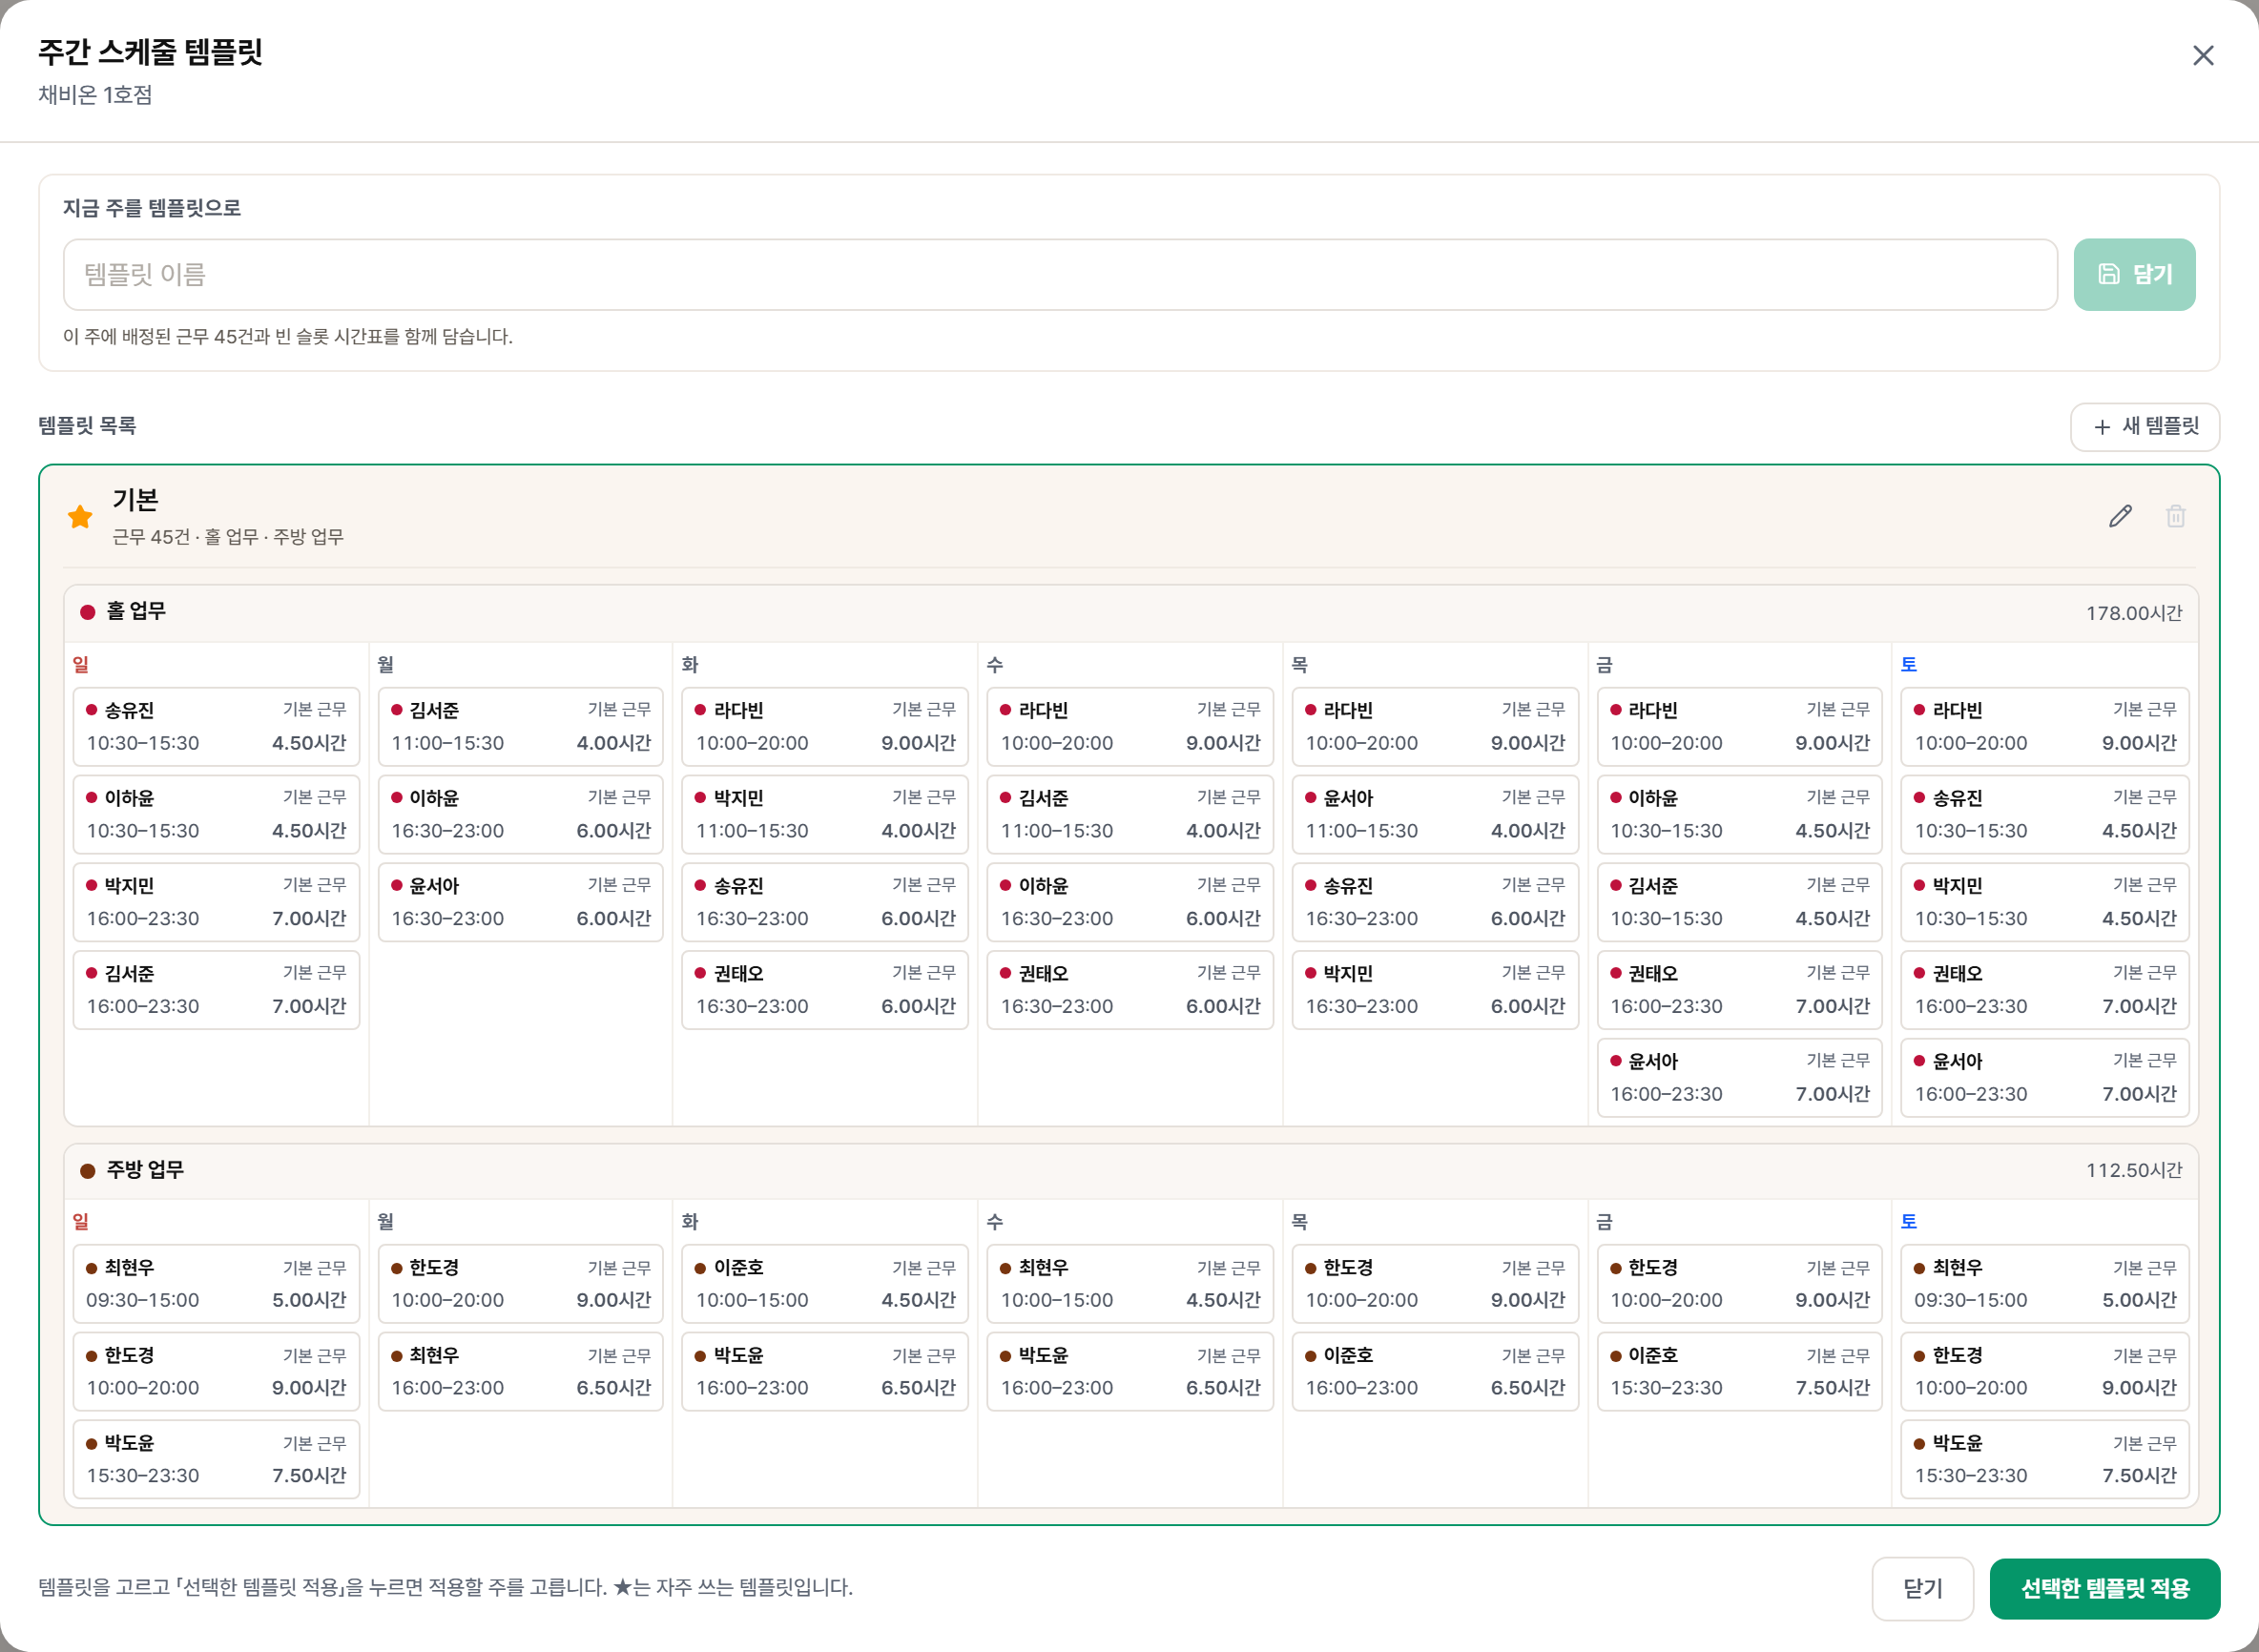This screenshot has width=2259, height=1652.
Task: Open Thursday 주방 이준호 16:00–23:00 shift
Action: 1435,1372
